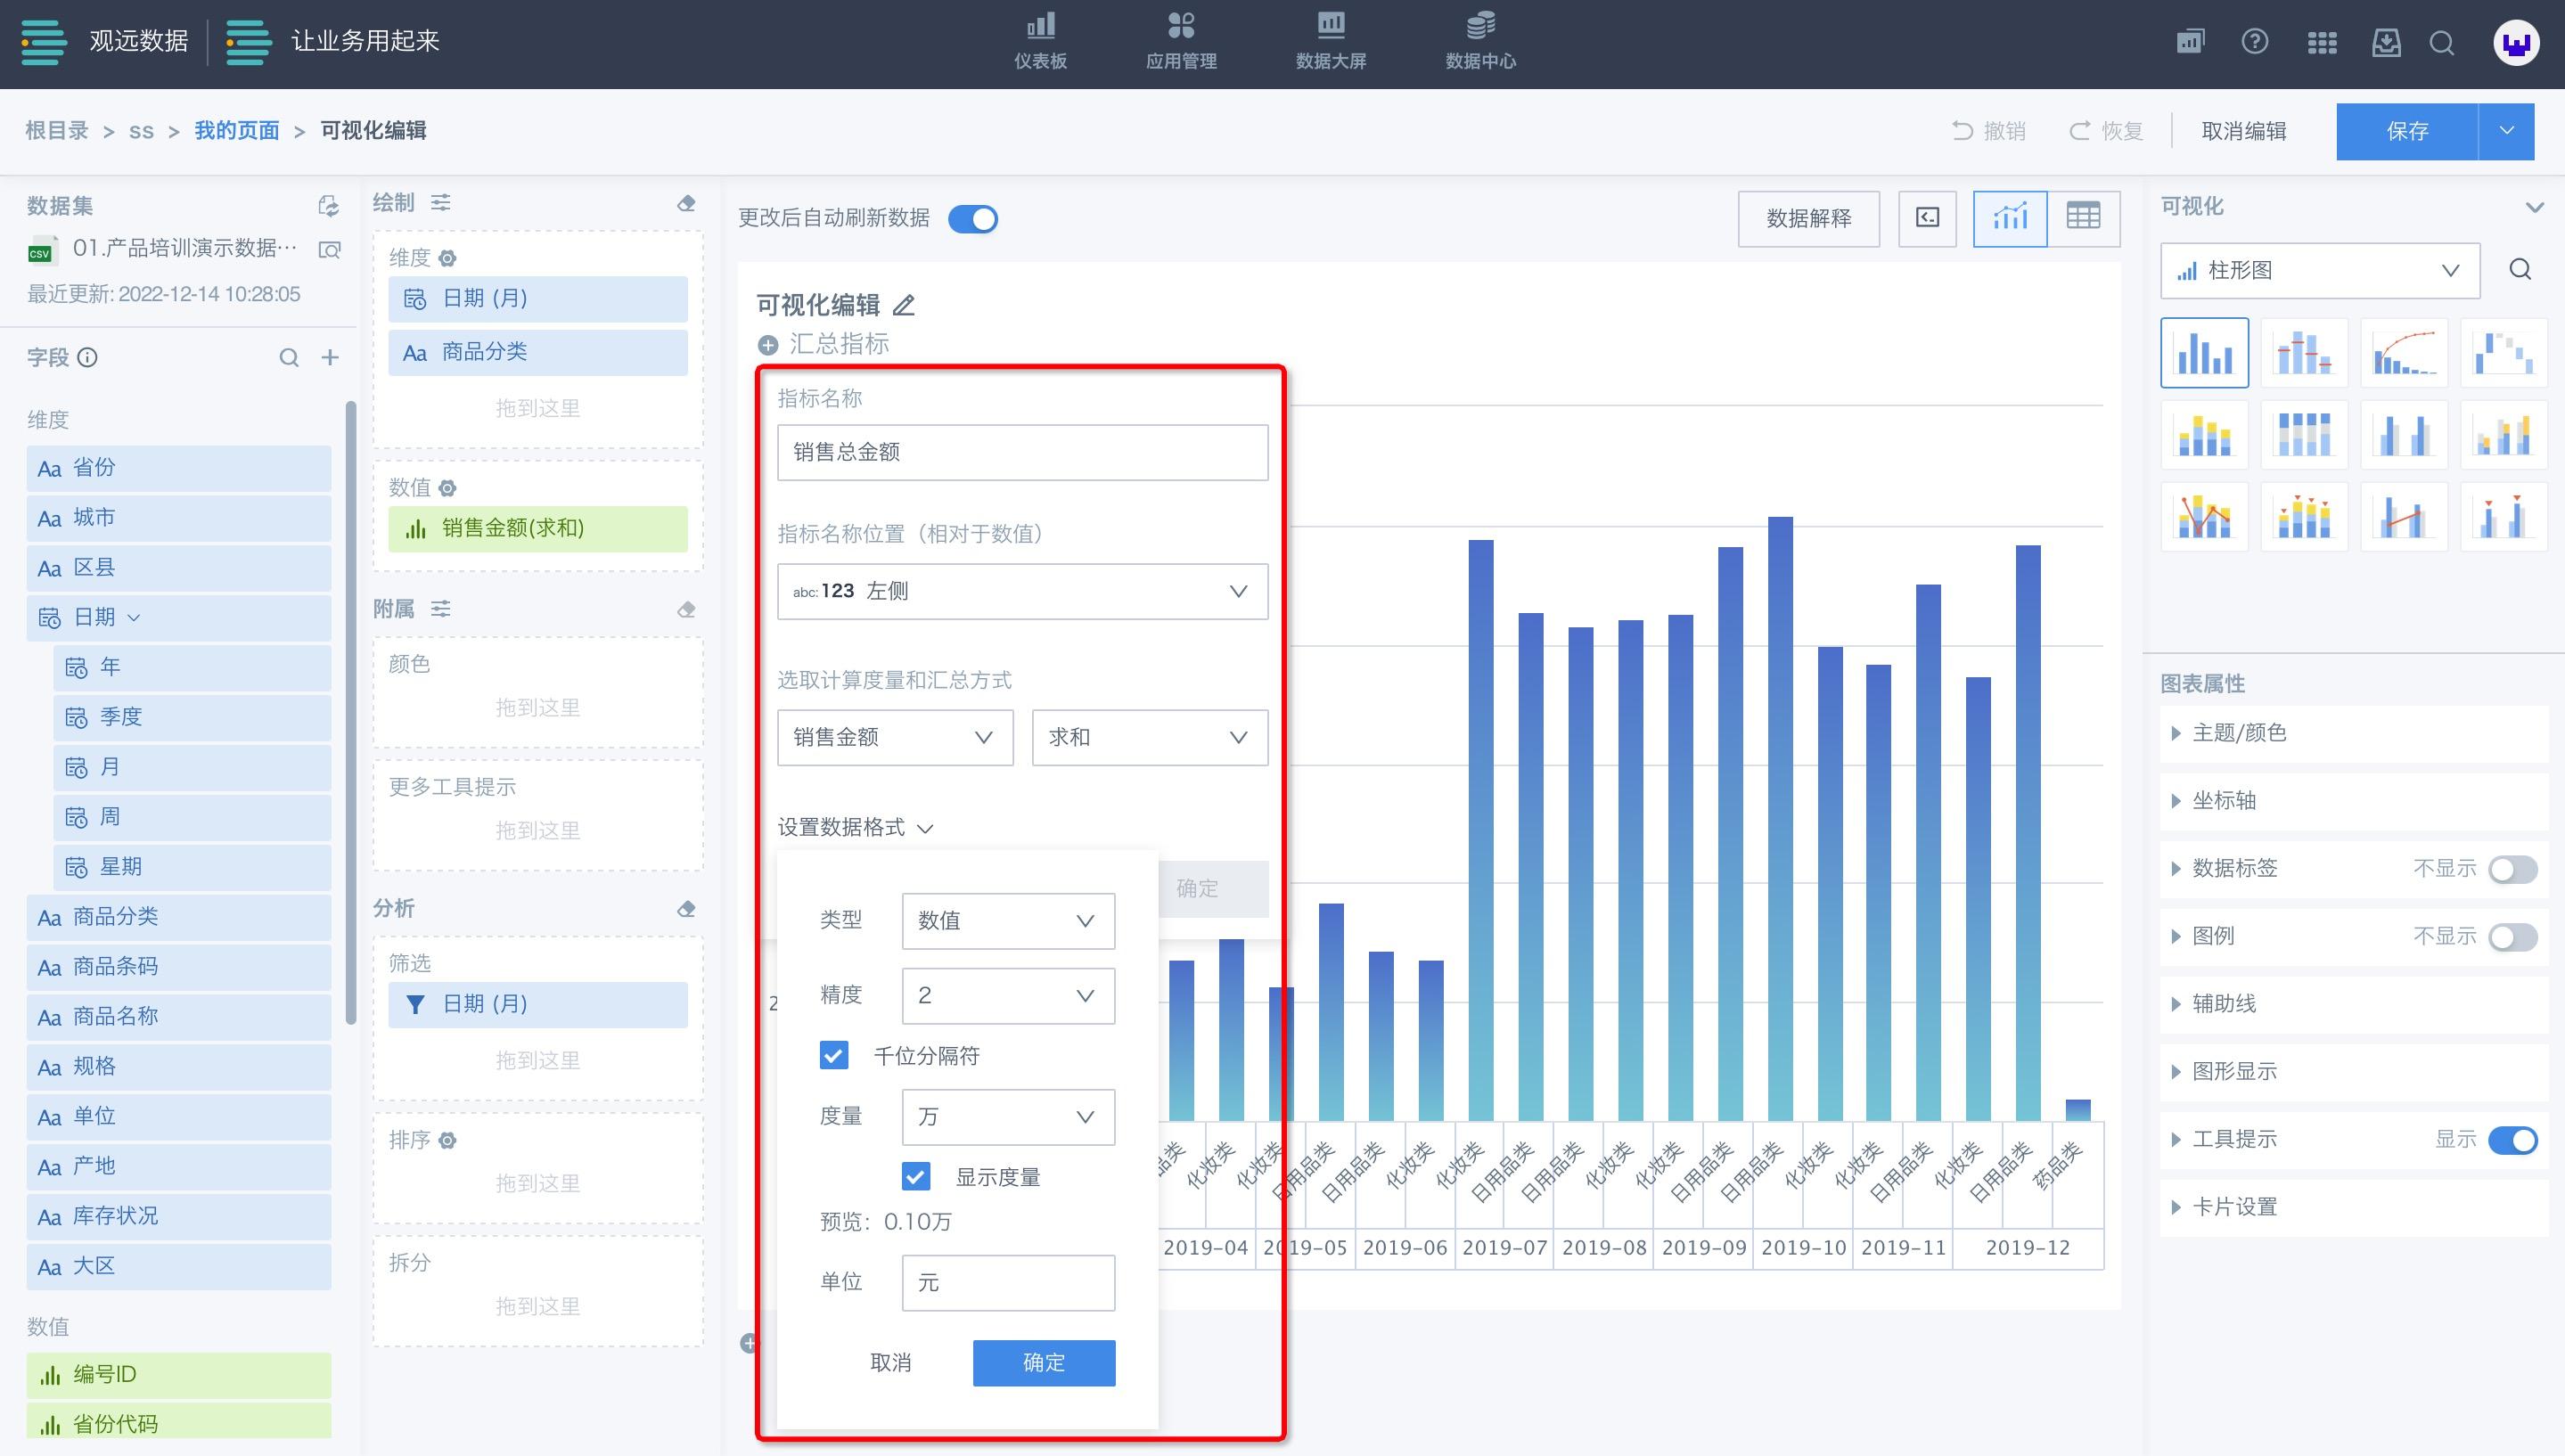This screenshot has height=1456, width=2565.
Task: Uncheck the 显示度量 checkbox
Action: pyautogui.click(x=916, y=1177)
